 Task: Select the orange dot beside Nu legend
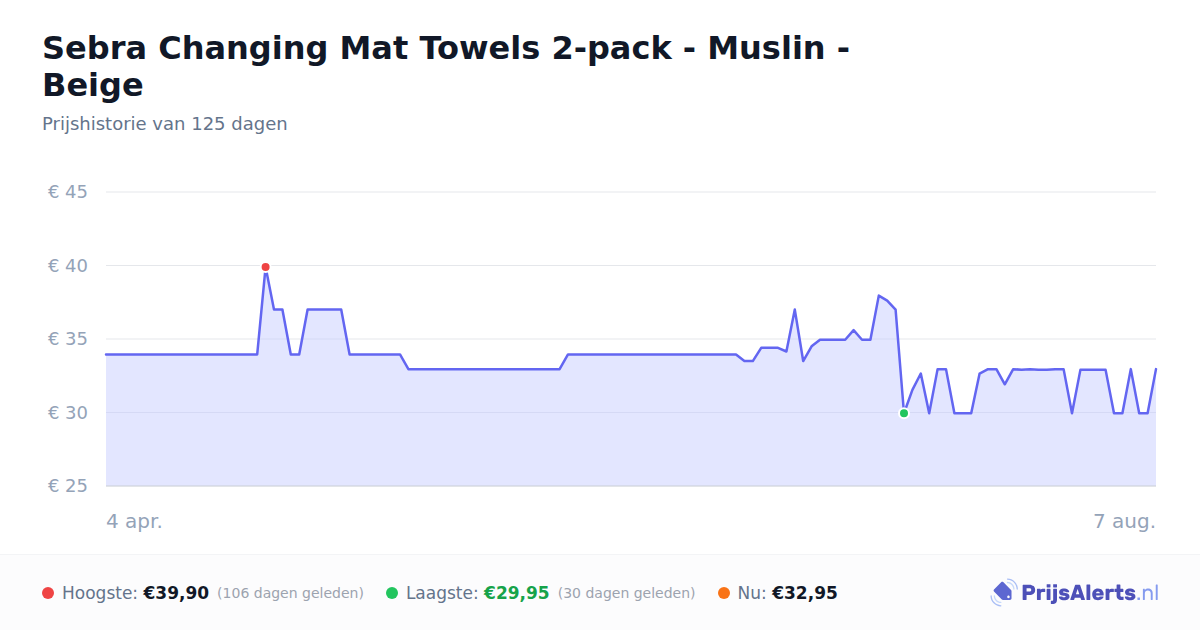coord(724,593)
